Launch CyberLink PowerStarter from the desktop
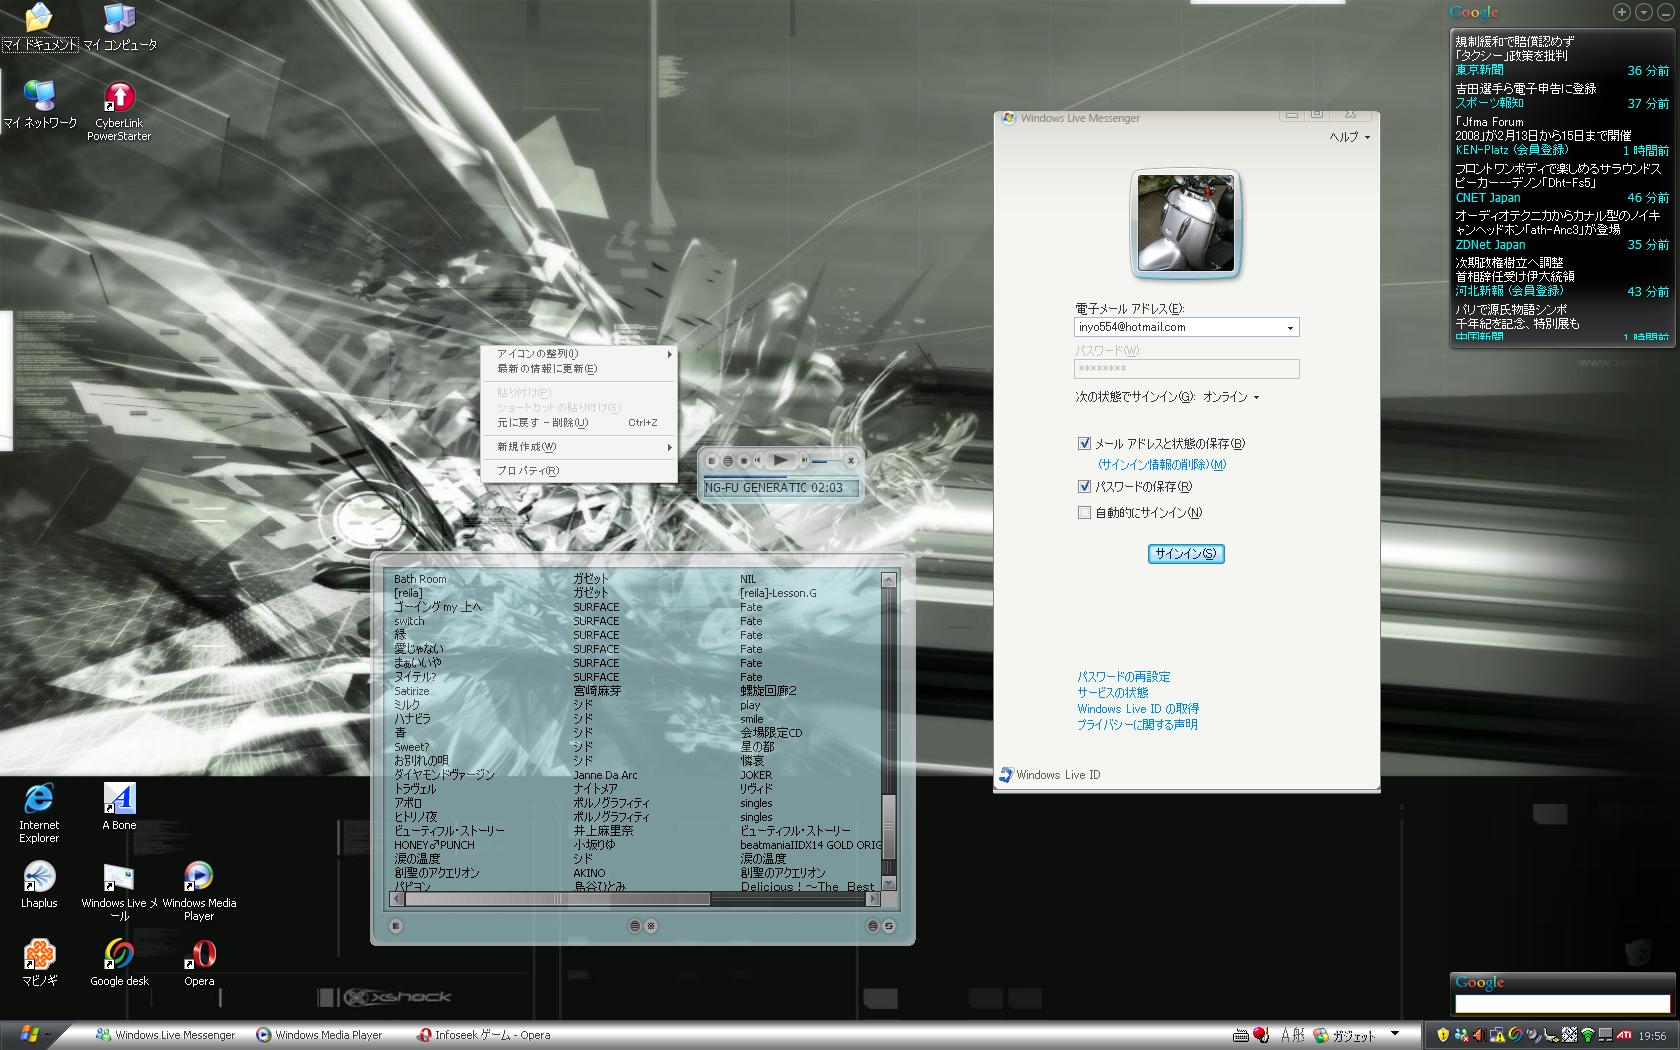The width and height of the screenshot is (1680, 1050). [119, 111]
